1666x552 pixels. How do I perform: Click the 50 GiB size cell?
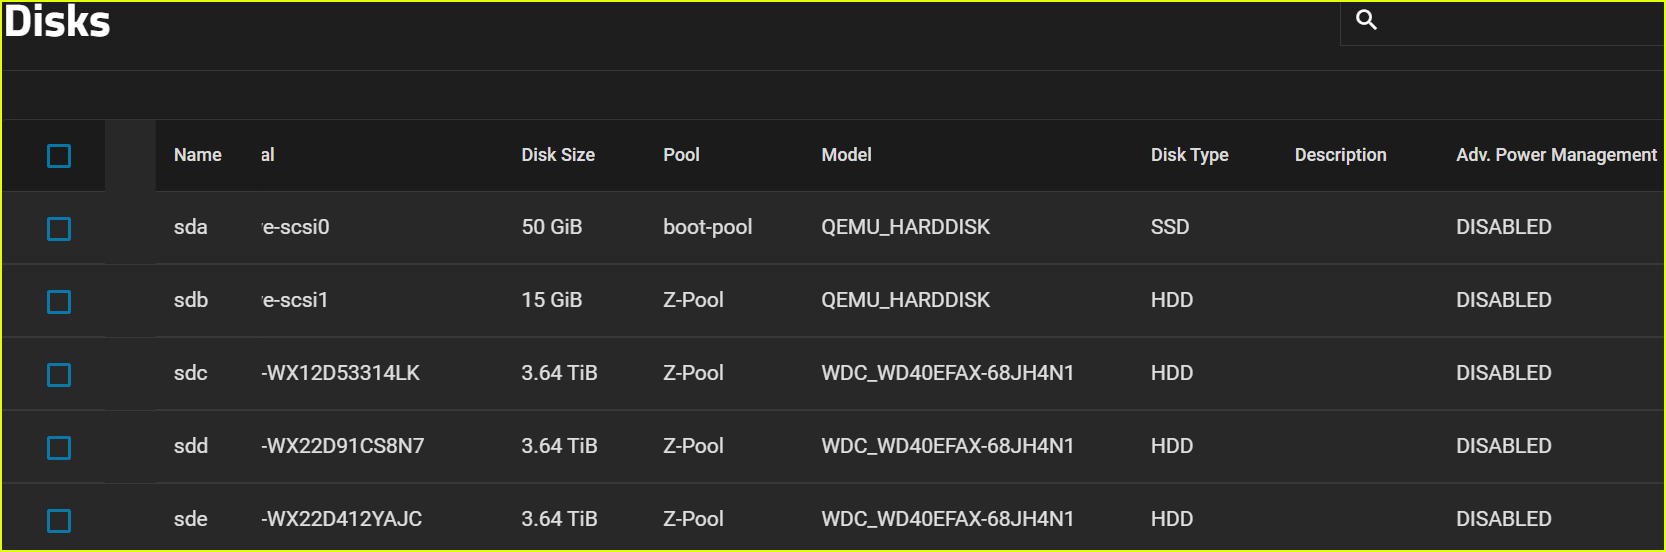pos(551,227)
